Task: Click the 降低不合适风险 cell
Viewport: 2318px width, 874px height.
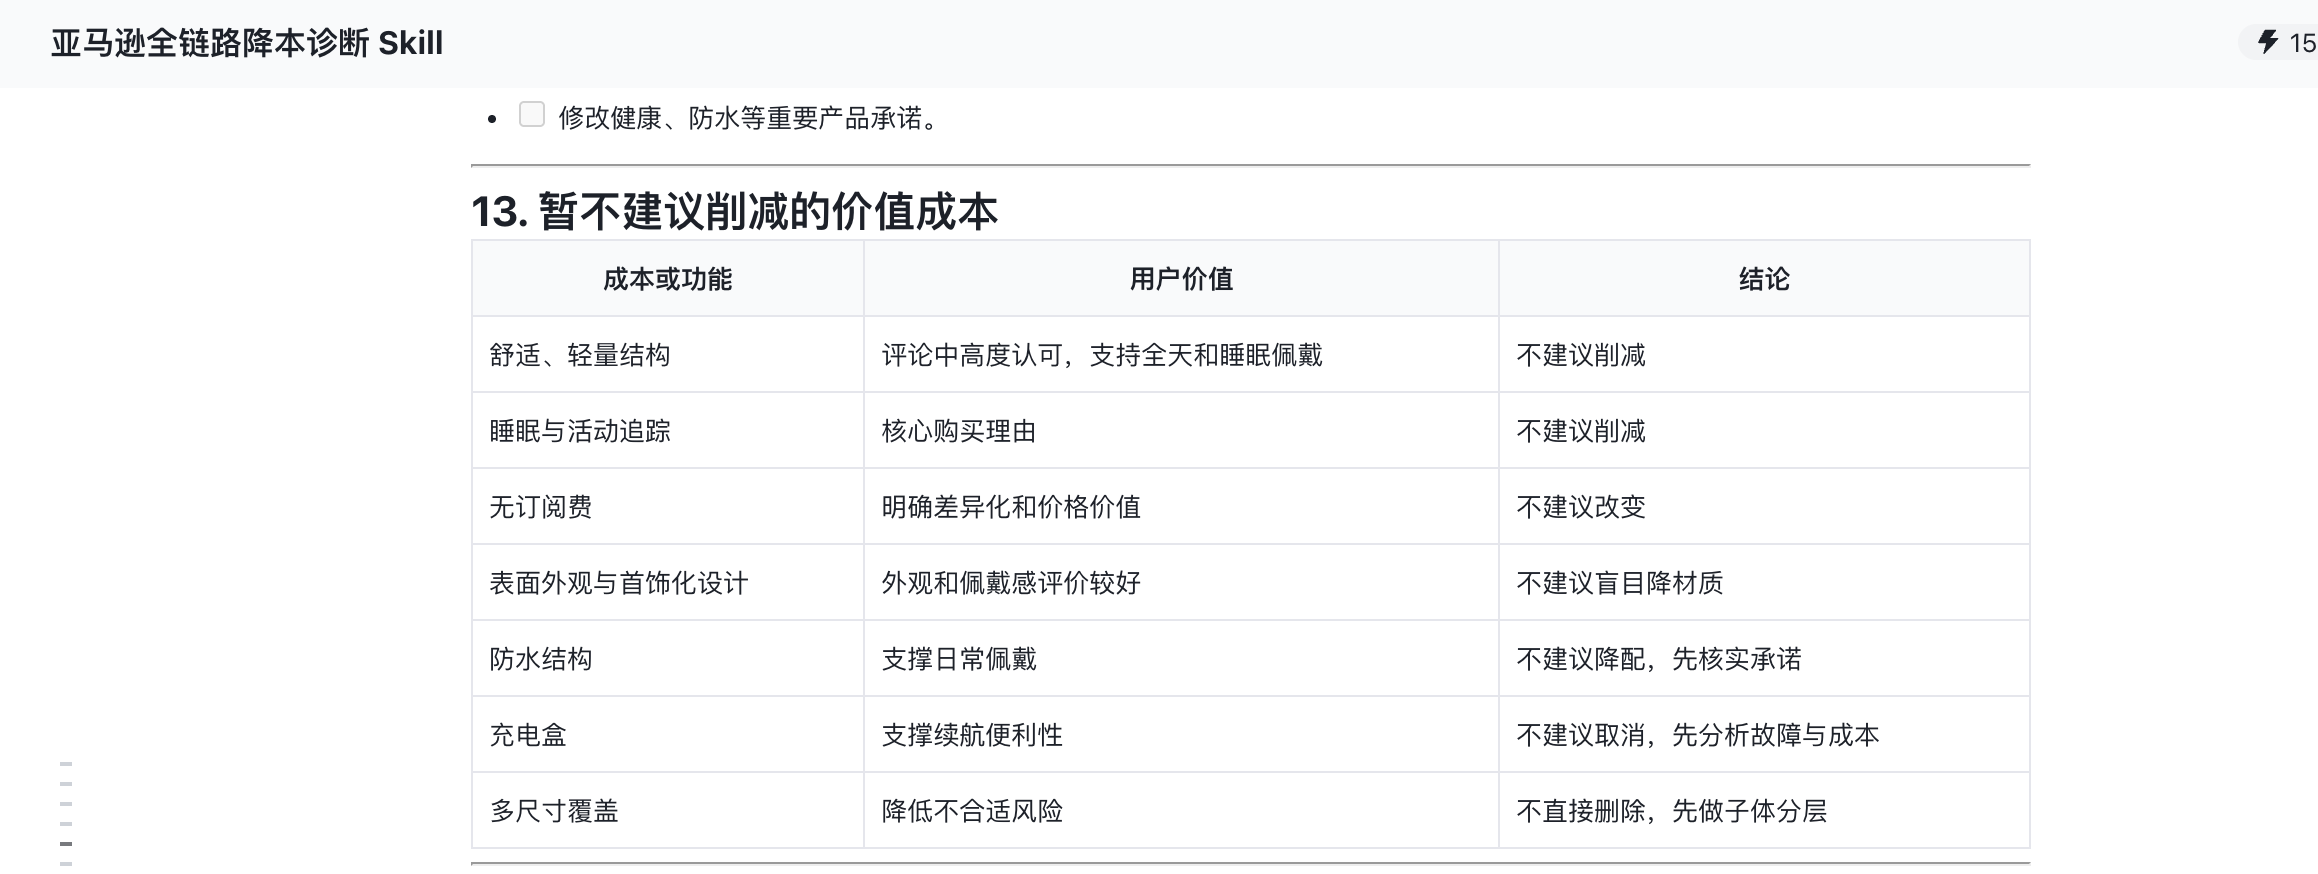Action: 1181,811
